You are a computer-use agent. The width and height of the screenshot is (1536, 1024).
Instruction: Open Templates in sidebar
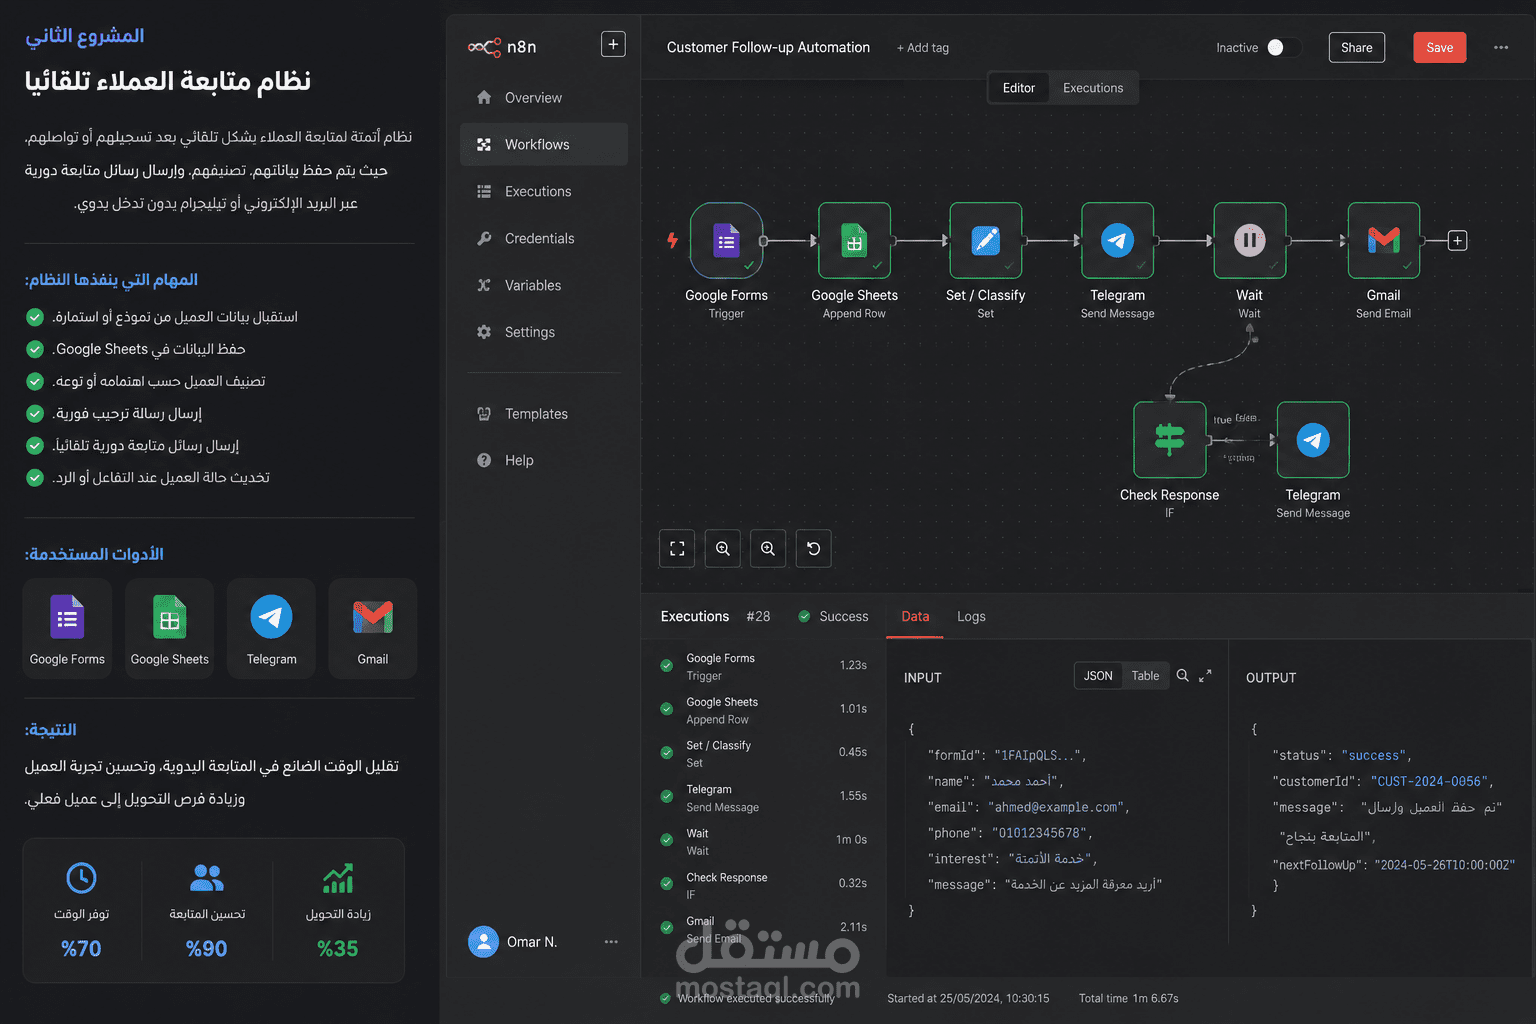(544, 413)
